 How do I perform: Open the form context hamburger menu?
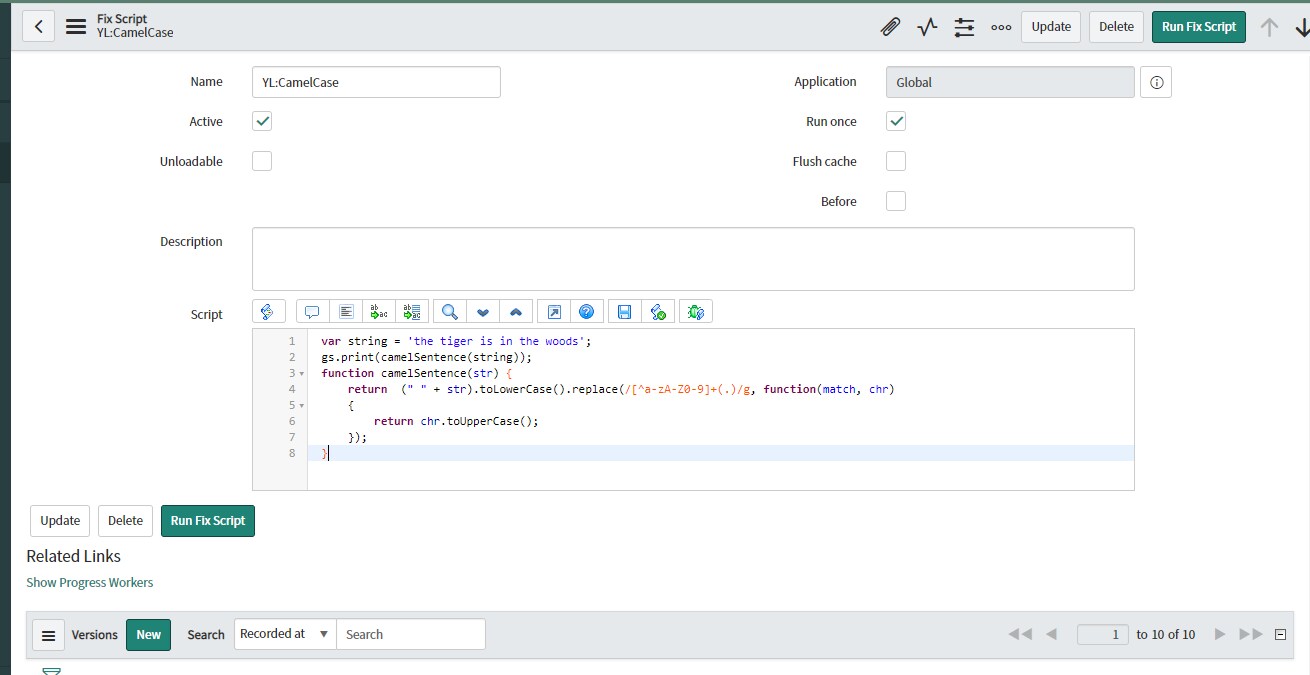point(76,27)
